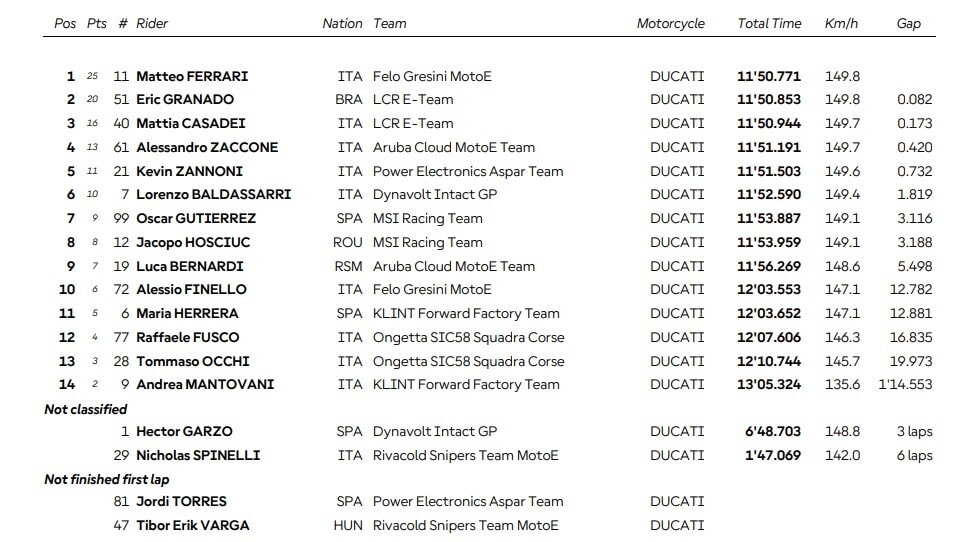Select the 1'14.553 gap value
Screen dimensions: 972x542
click(905, 384)
